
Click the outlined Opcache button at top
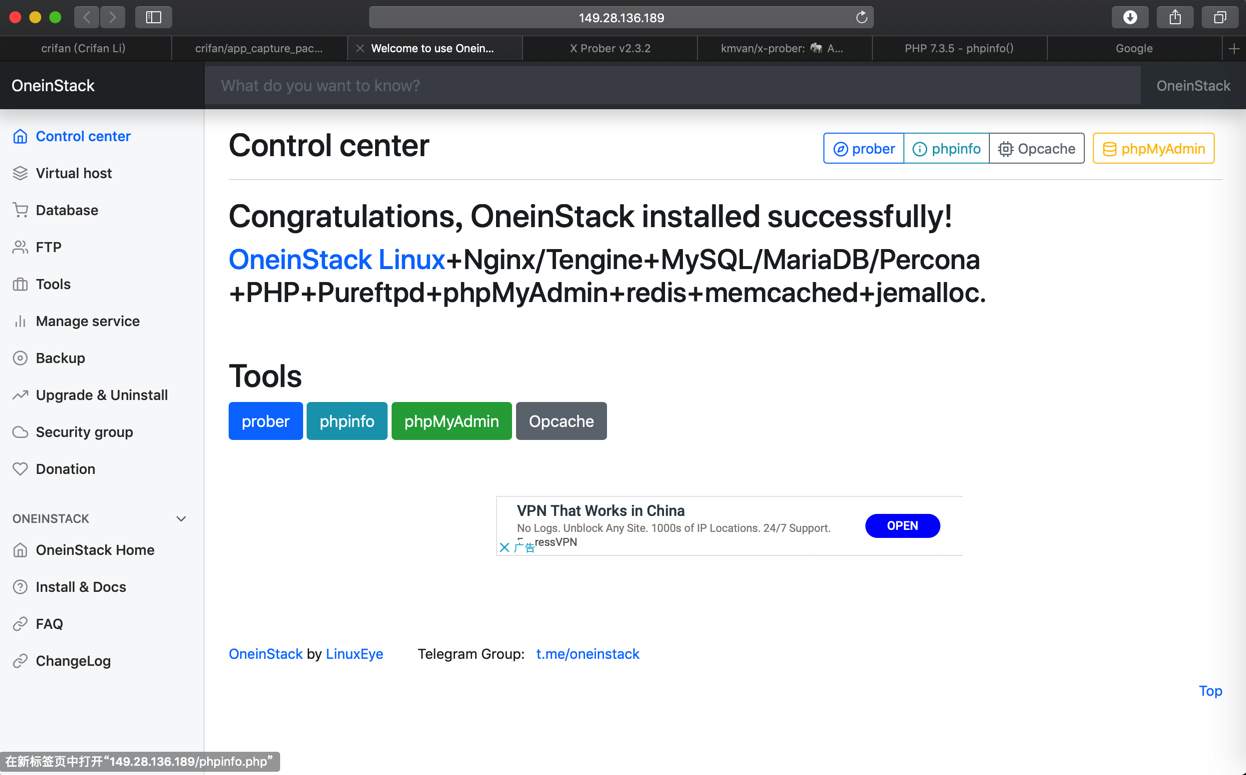pos(1037,149)
